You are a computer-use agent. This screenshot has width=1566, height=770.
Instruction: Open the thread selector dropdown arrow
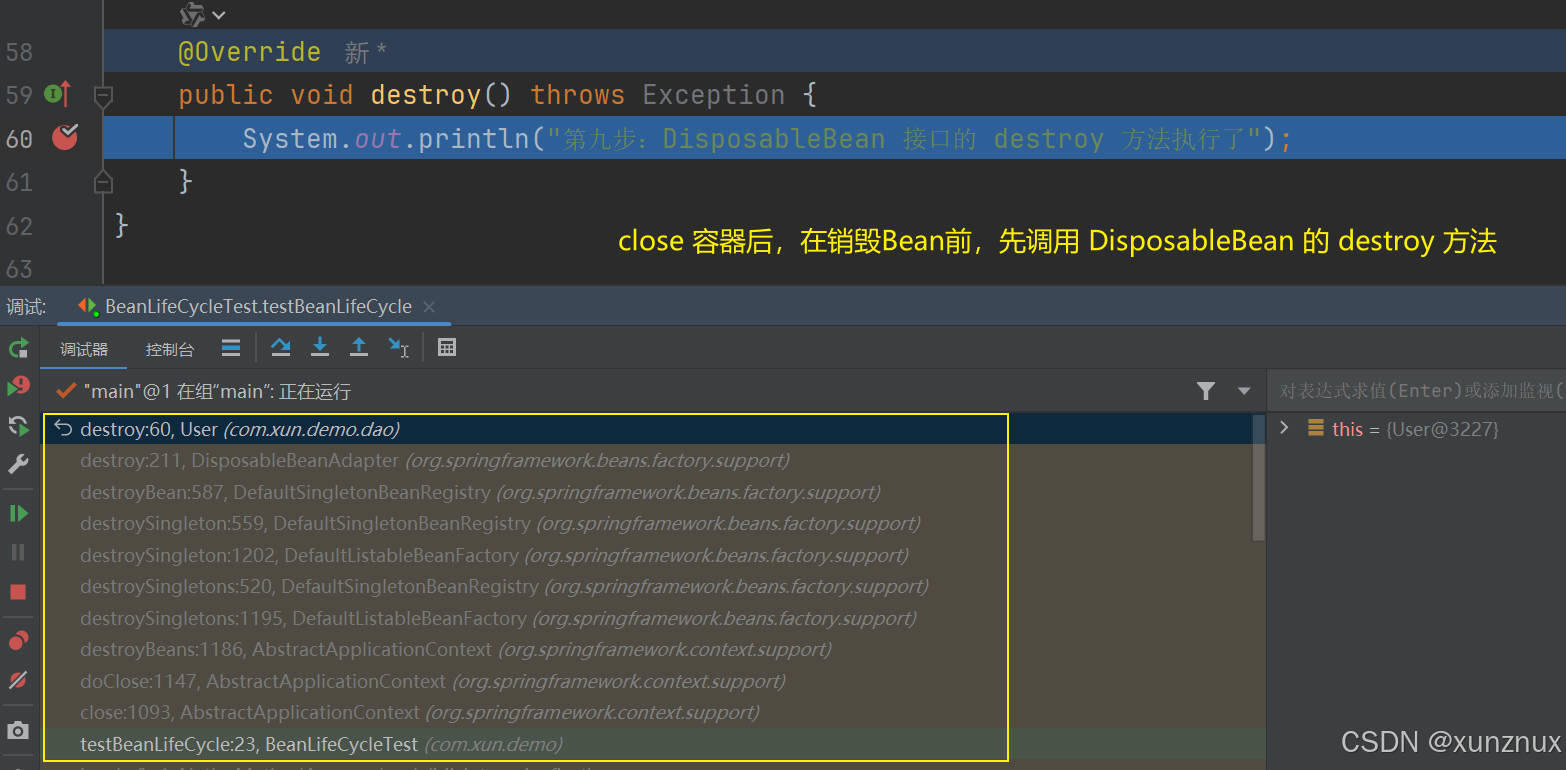(1244, 391)
